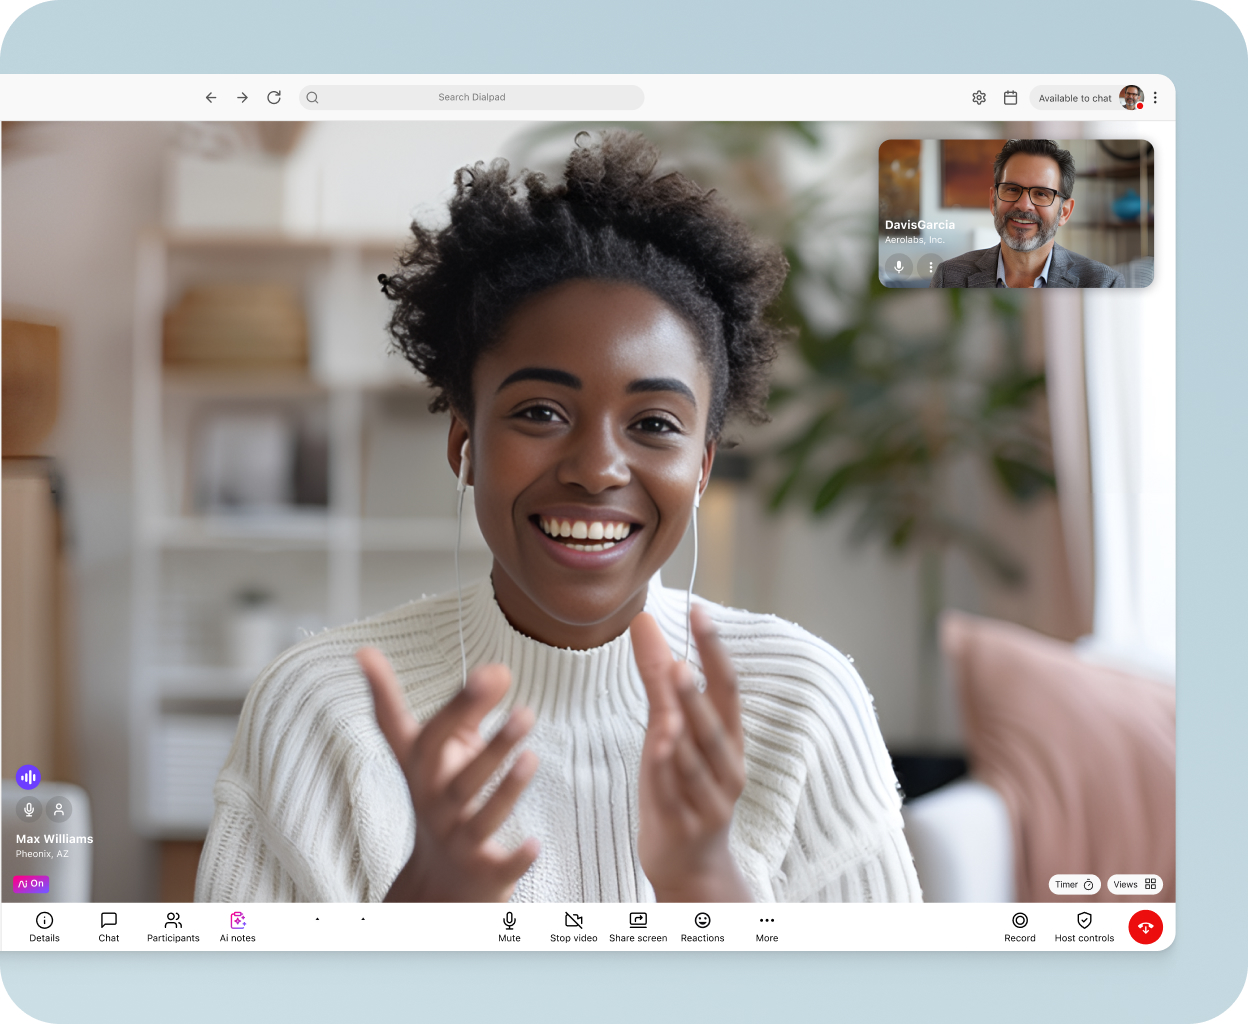Viewport: 1248px width, 1024px height.
Task: Select Davis Garcia's video thumbnail
Action: pyautogui.click(x=1016, y=213)
